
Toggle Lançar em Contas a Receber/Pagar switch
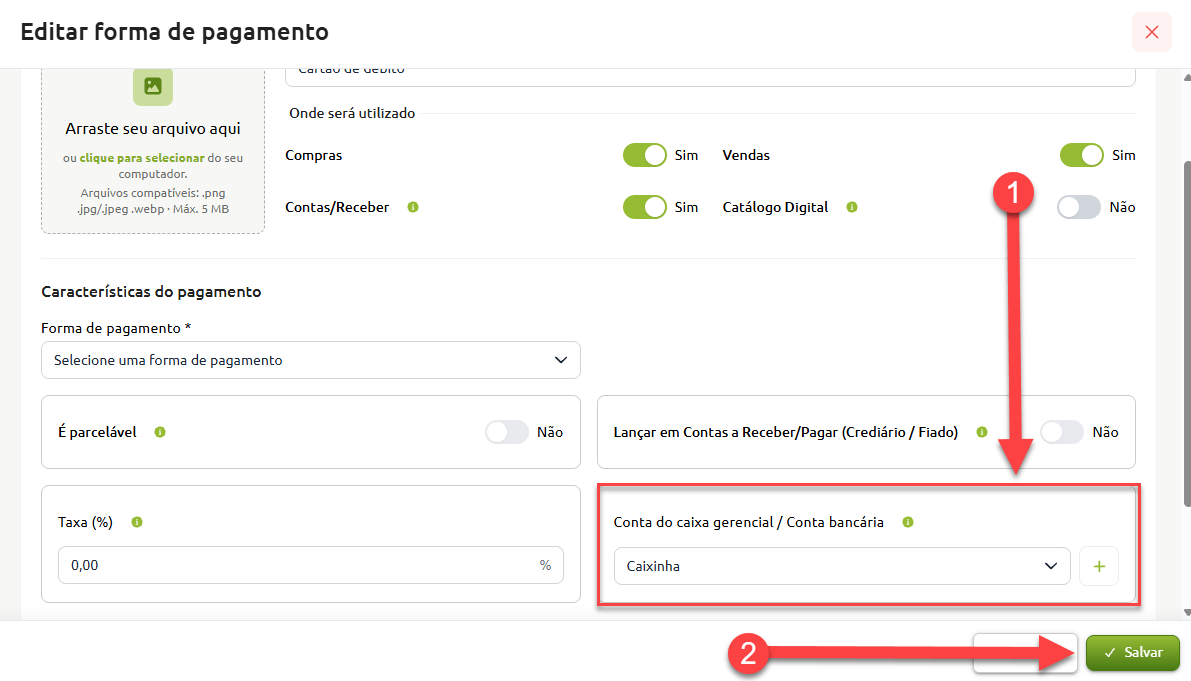1062,432
